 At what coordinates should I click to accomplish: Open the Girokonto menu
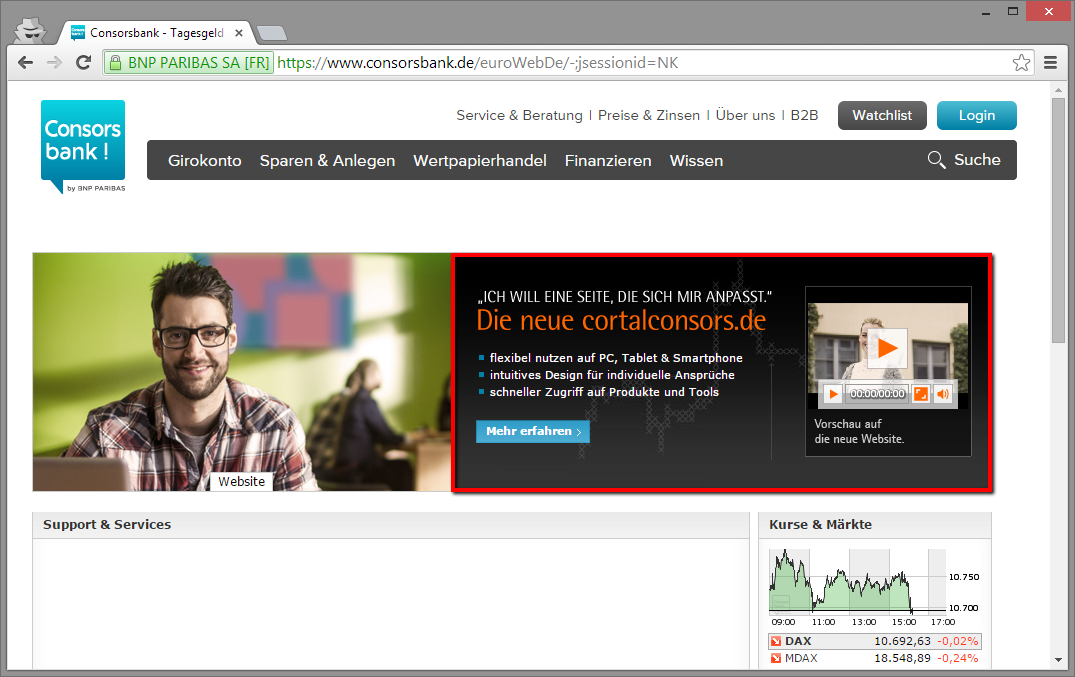tap(204, 161)
